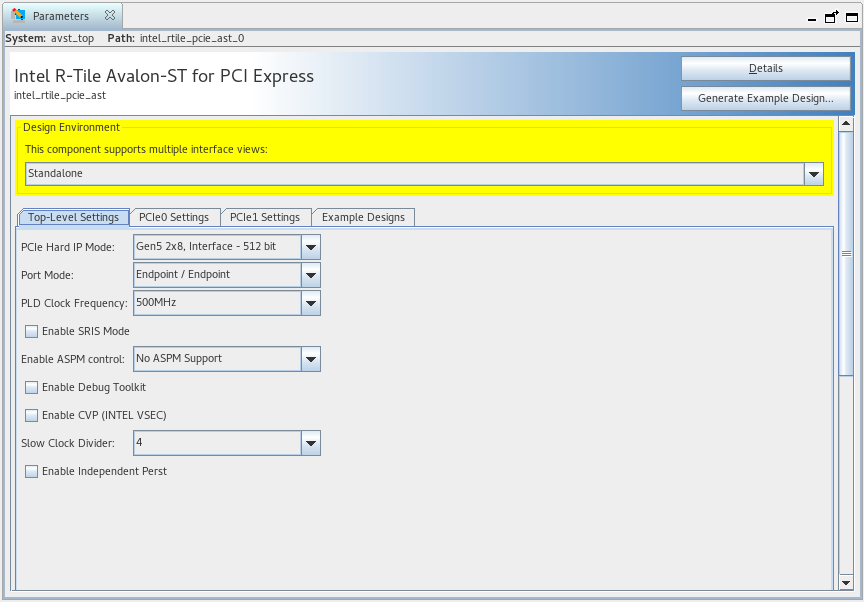Expand the PCIe Hard IP Mode dropdown arrow

click(311, 247)
